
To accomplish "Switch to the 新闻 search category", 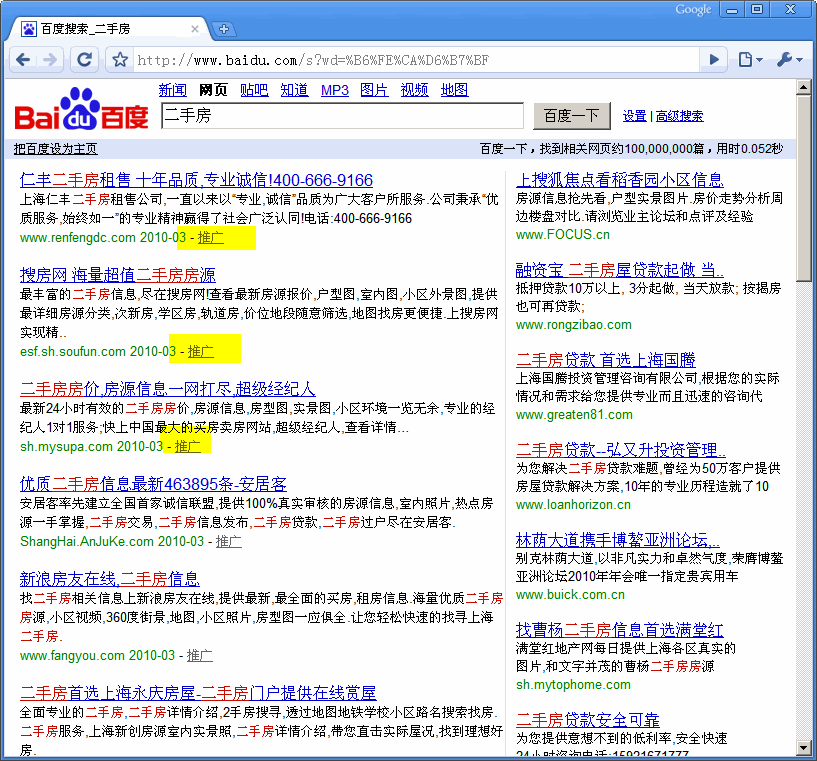I will (172, 90).
